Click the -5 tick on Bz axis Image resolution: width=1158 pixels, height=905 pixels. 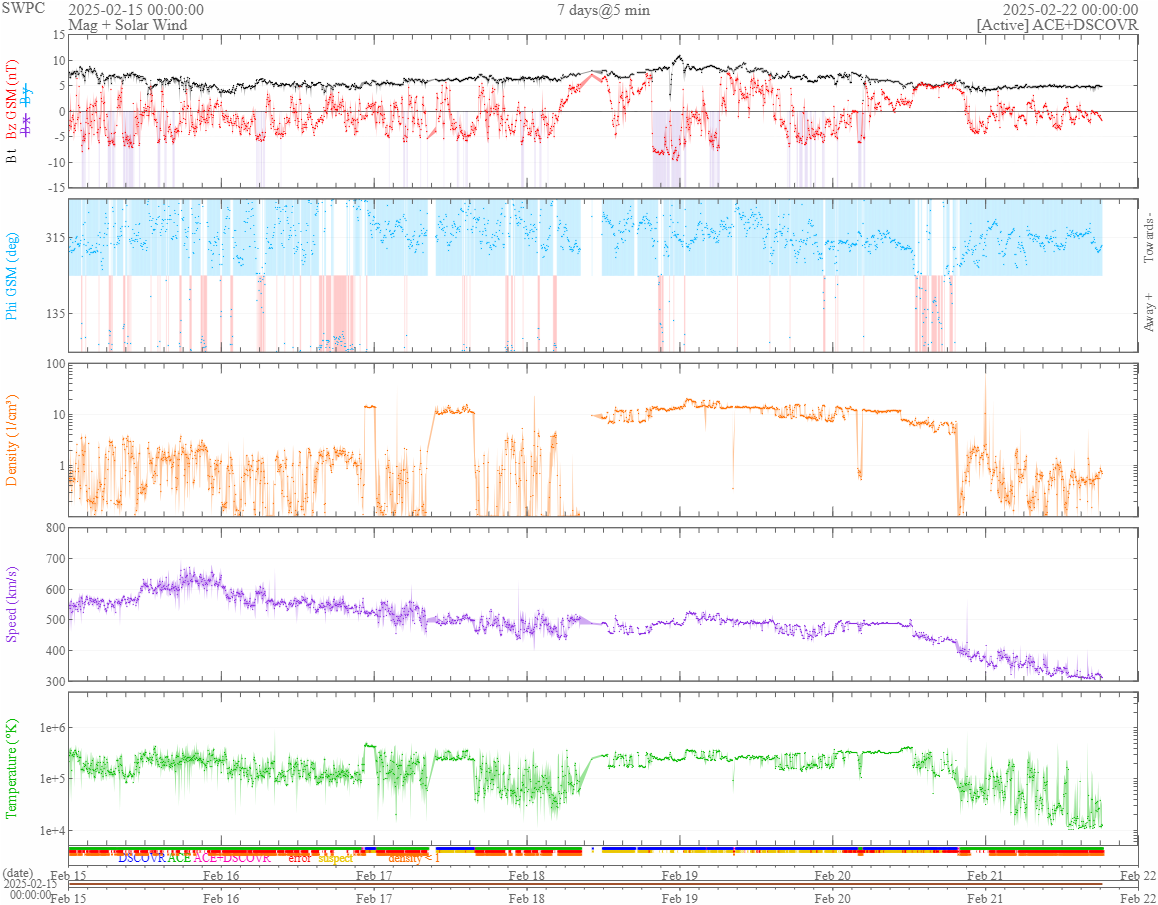[x=58, y=137]
